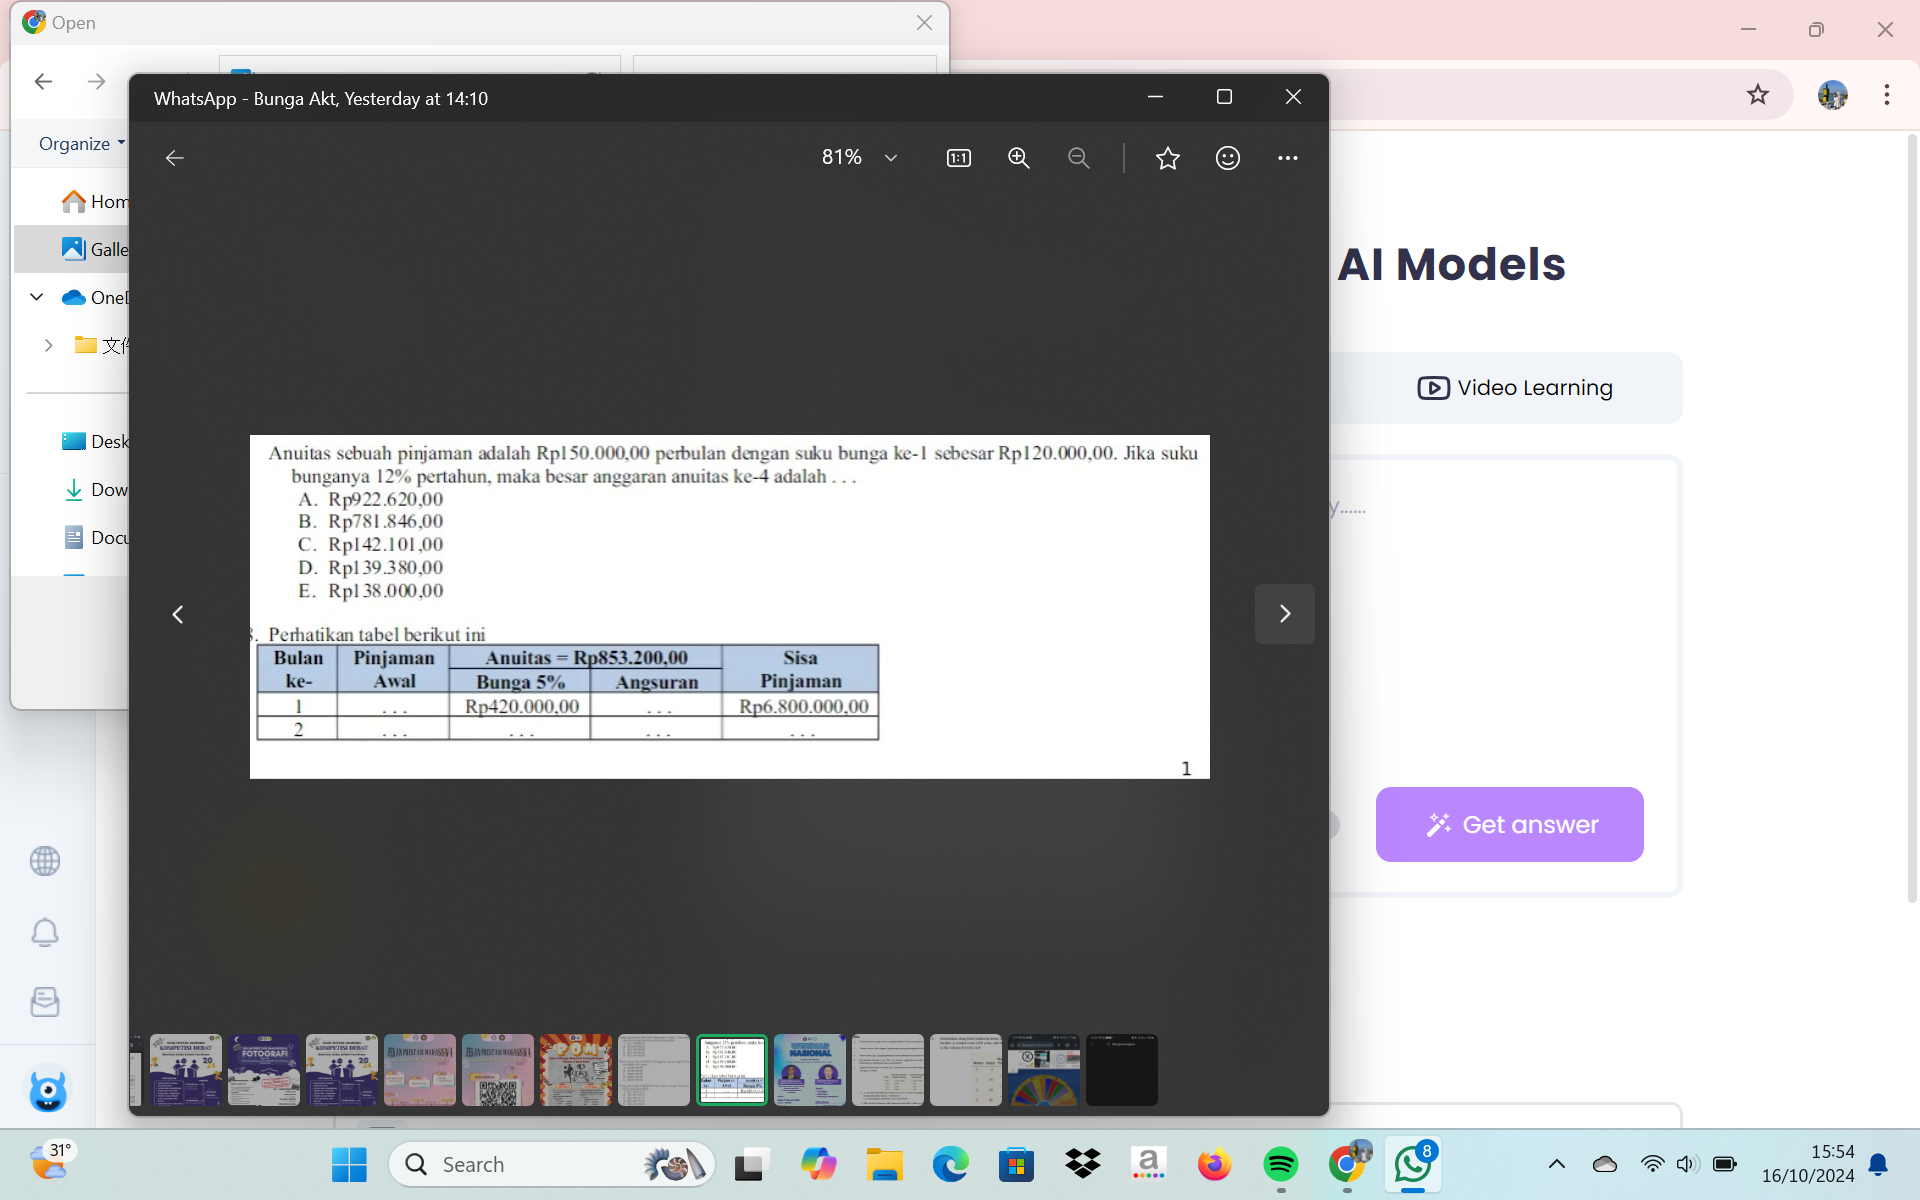Click the previous page arrow button

[x=177, y=612]
